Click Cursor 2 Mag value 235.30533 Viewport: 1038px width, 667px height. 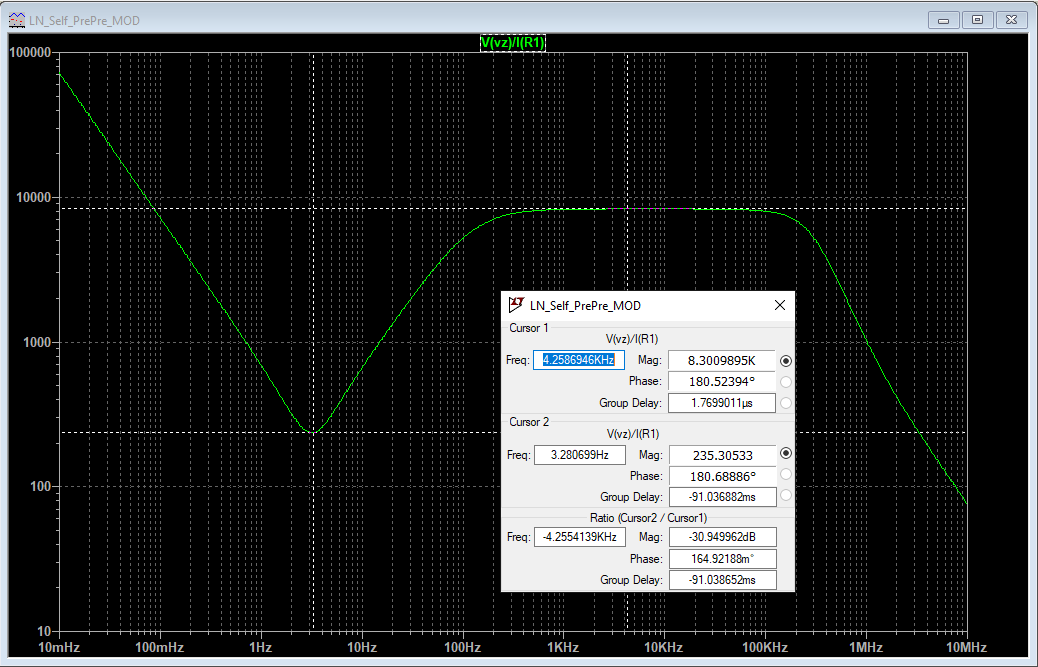coord(723,455)
